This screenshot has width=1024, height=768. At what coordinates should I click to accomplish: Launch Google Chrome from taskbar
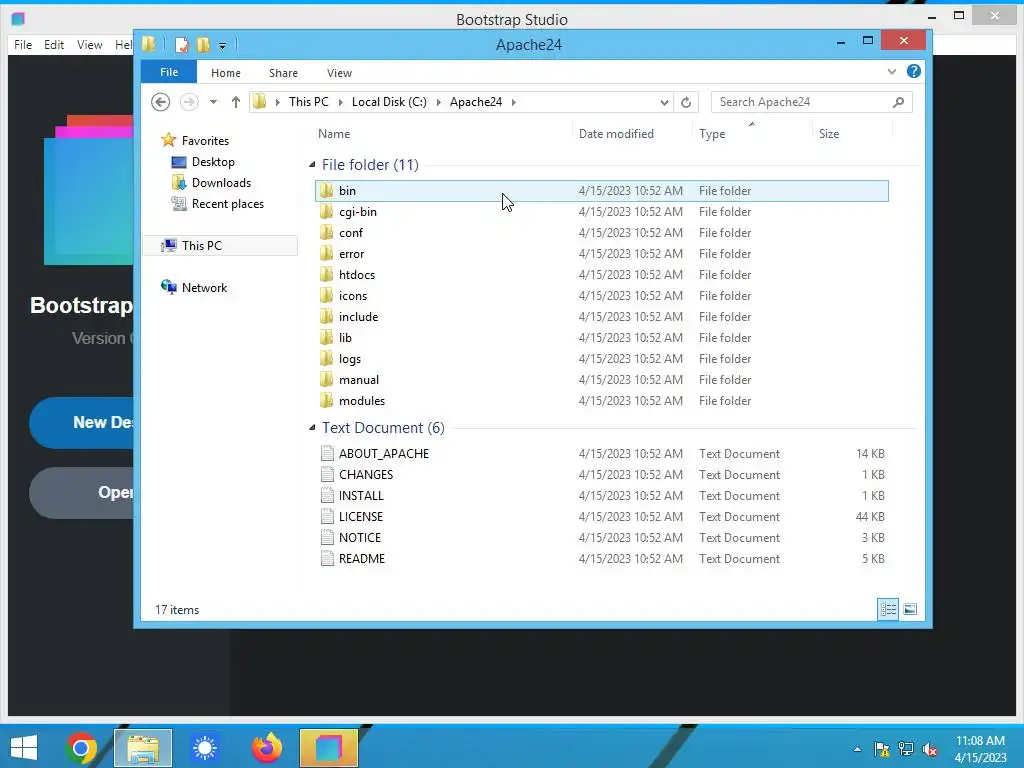(x=81, y=748)
